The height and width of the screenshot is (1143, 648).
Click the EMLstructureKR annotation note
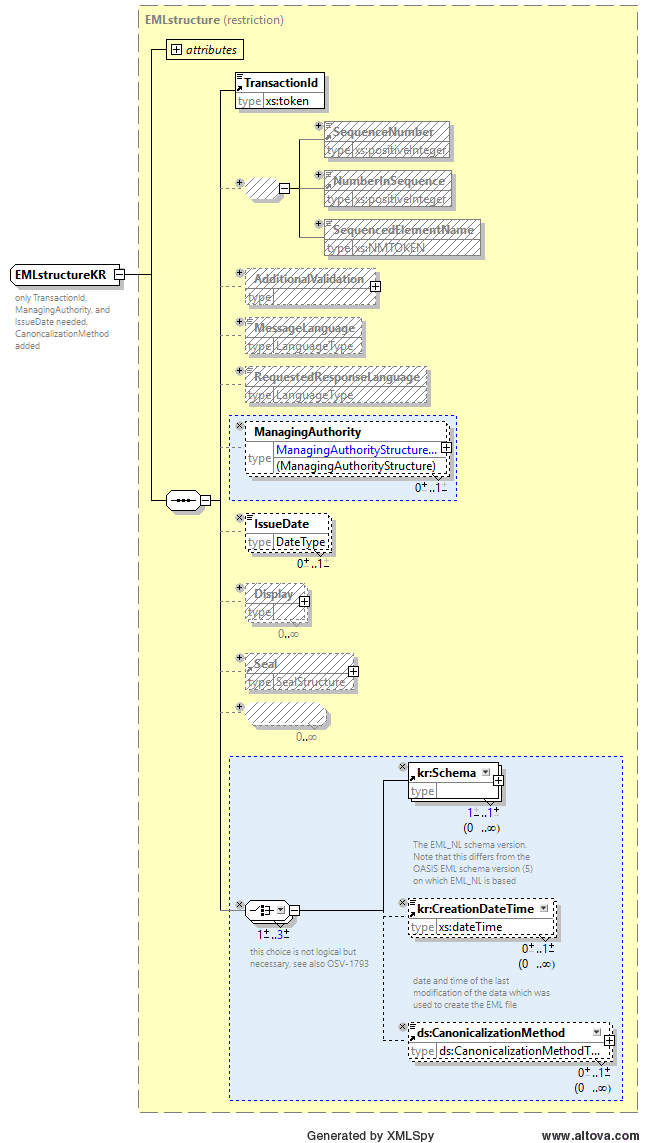[x=62, y=322]
